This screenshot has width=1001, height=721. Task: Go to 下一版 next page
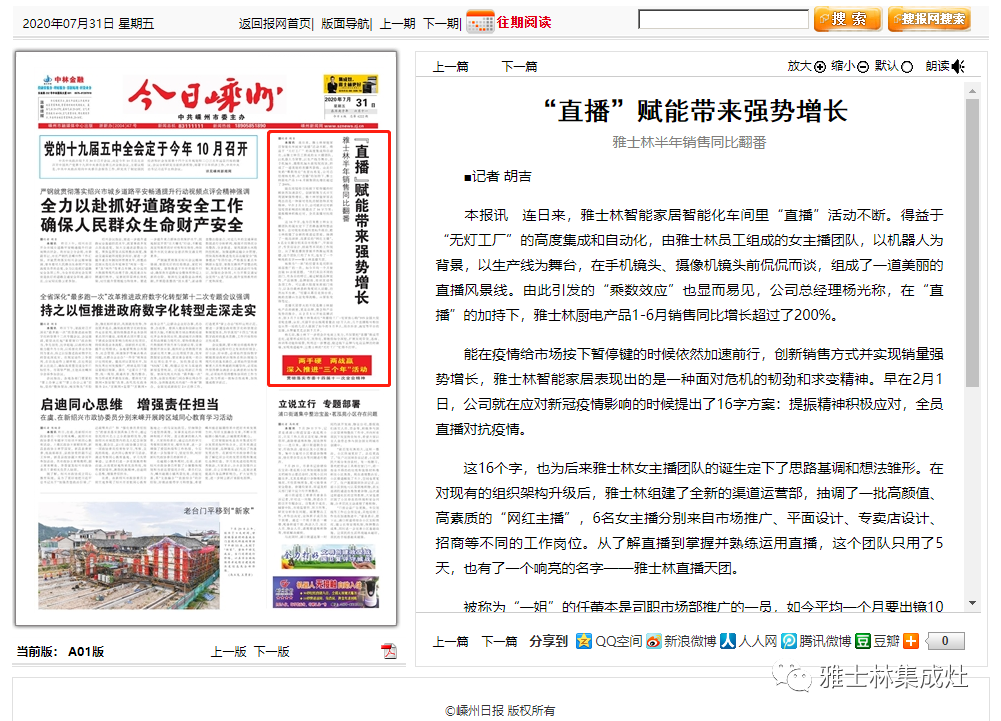272,651
